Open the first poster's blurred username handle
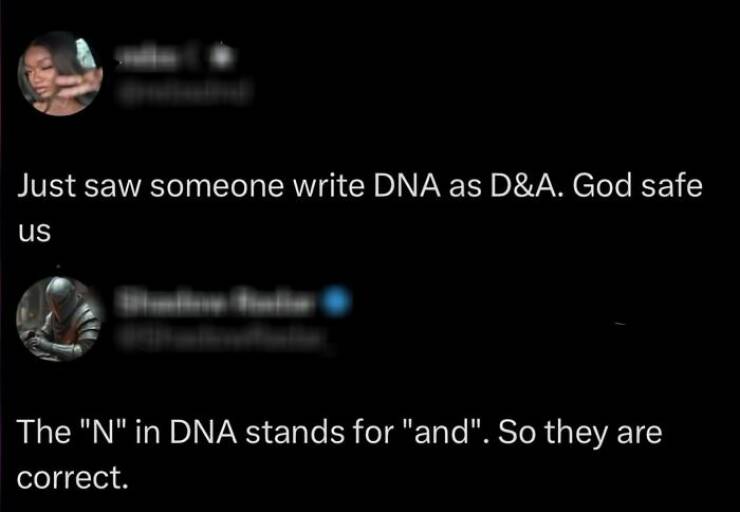740x512 pixels. coord(183,91)
